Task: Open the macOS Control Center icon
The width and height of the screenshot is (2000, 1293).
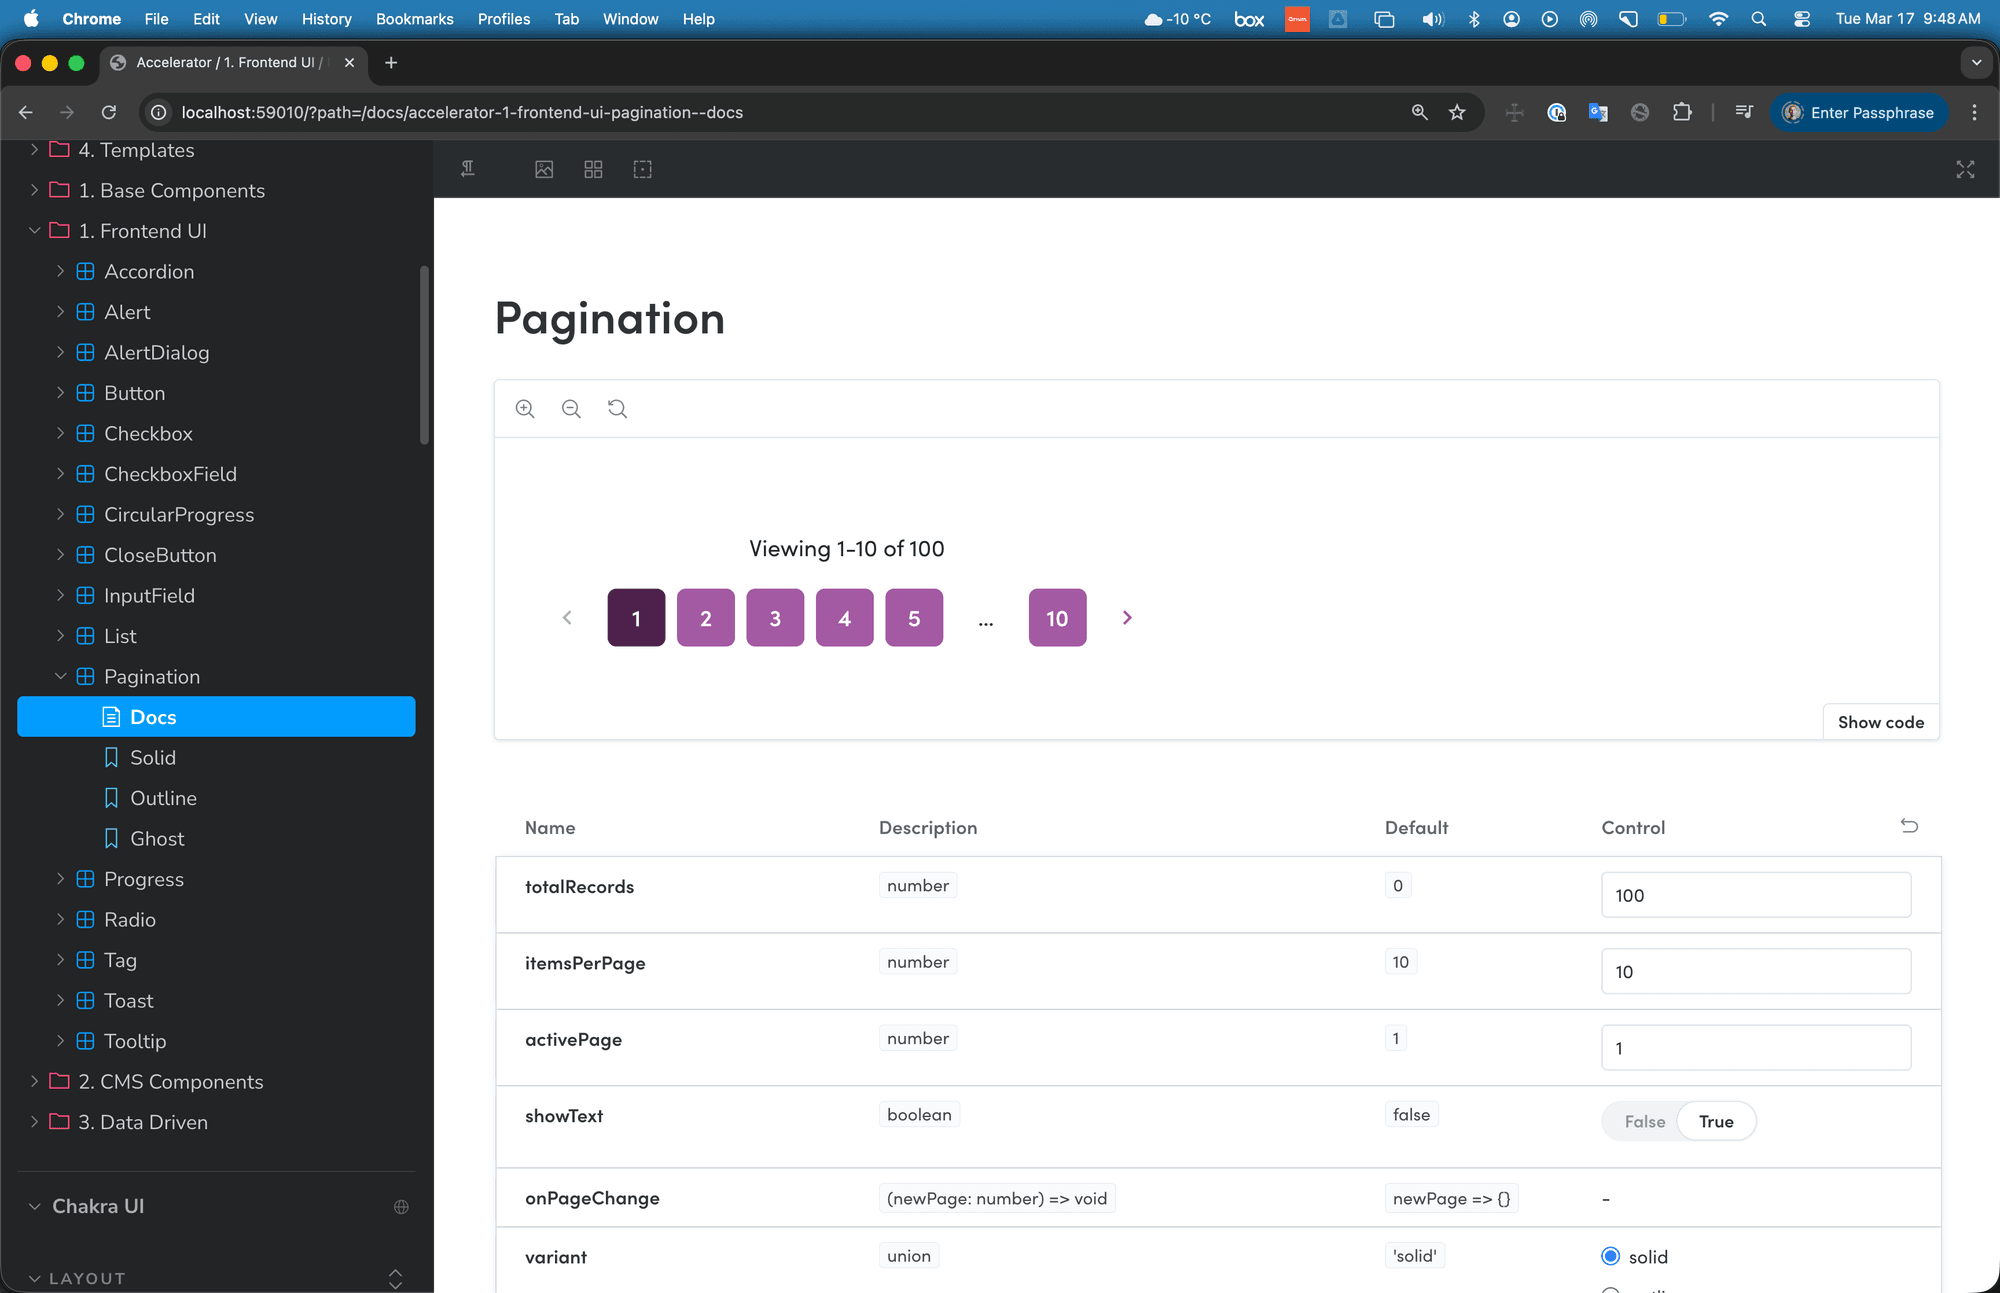Action: tap(1801, 19)
